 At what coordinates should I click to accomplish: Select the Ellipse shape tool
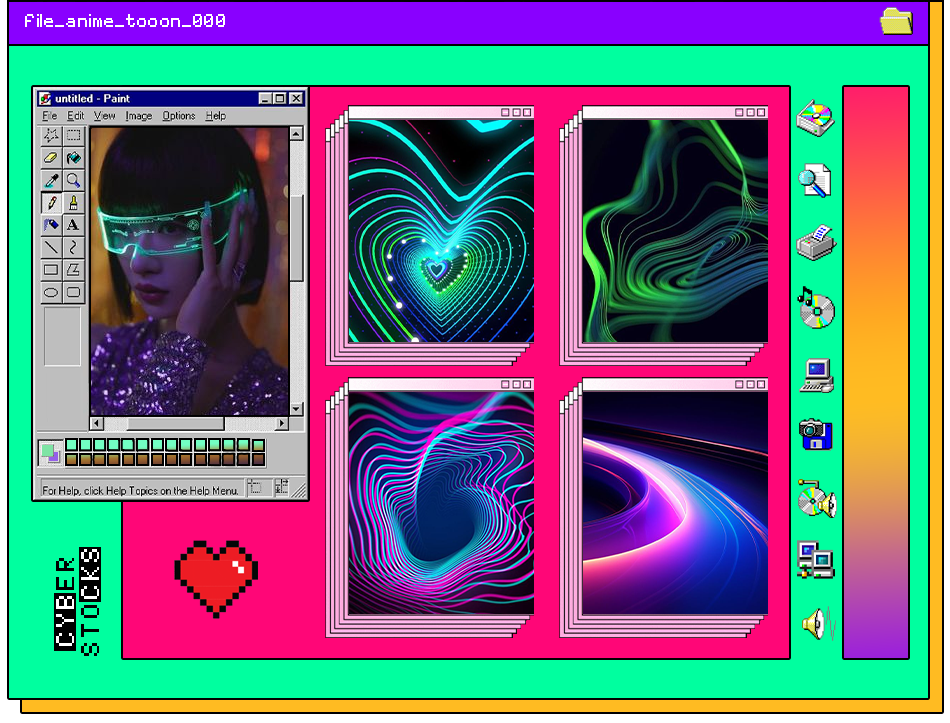pyautogui.click(x=51, y=292)
